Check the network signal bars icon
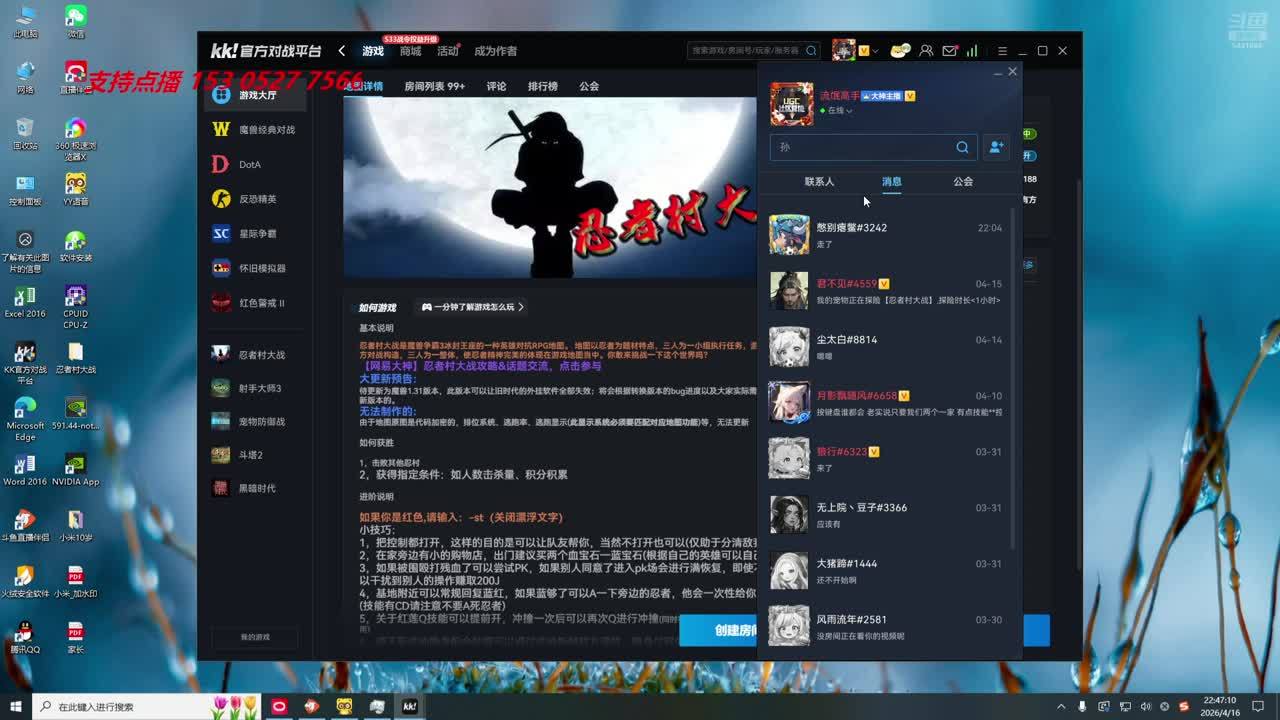The image size is (1280, 720). pyautogui.click(x=972, y=51)
